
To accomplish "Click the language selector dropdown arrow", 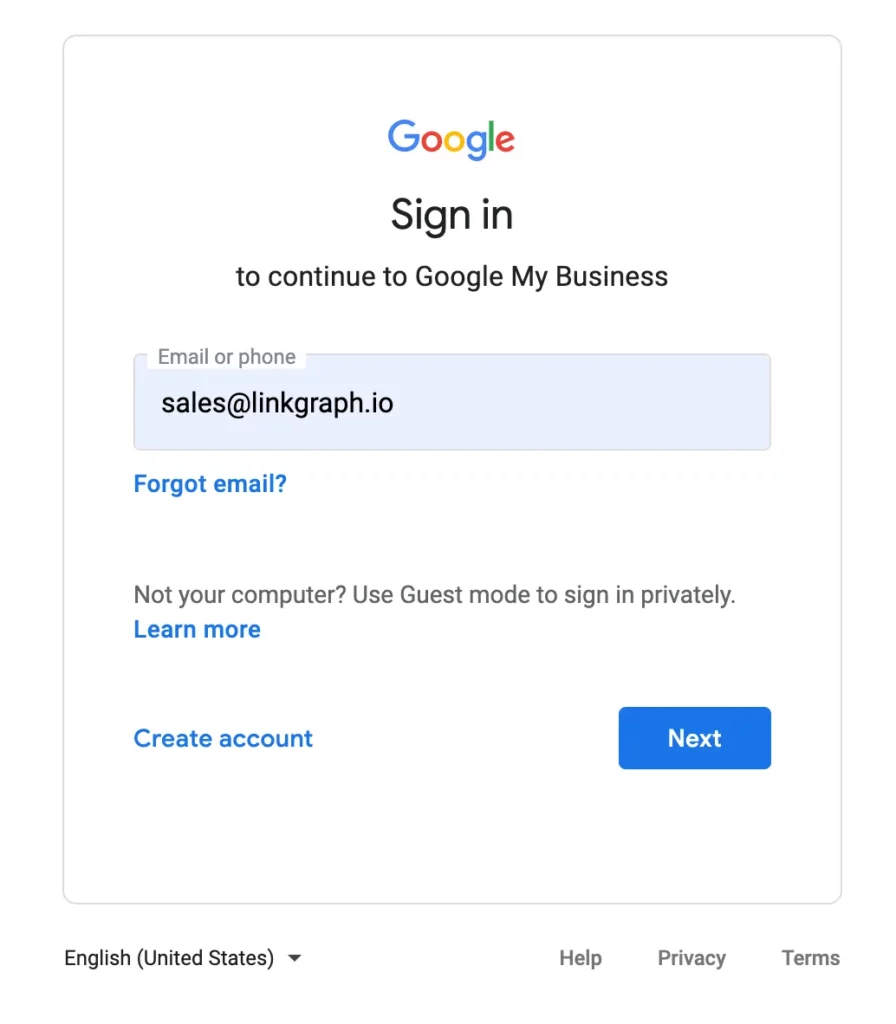I will pos(294,958).
